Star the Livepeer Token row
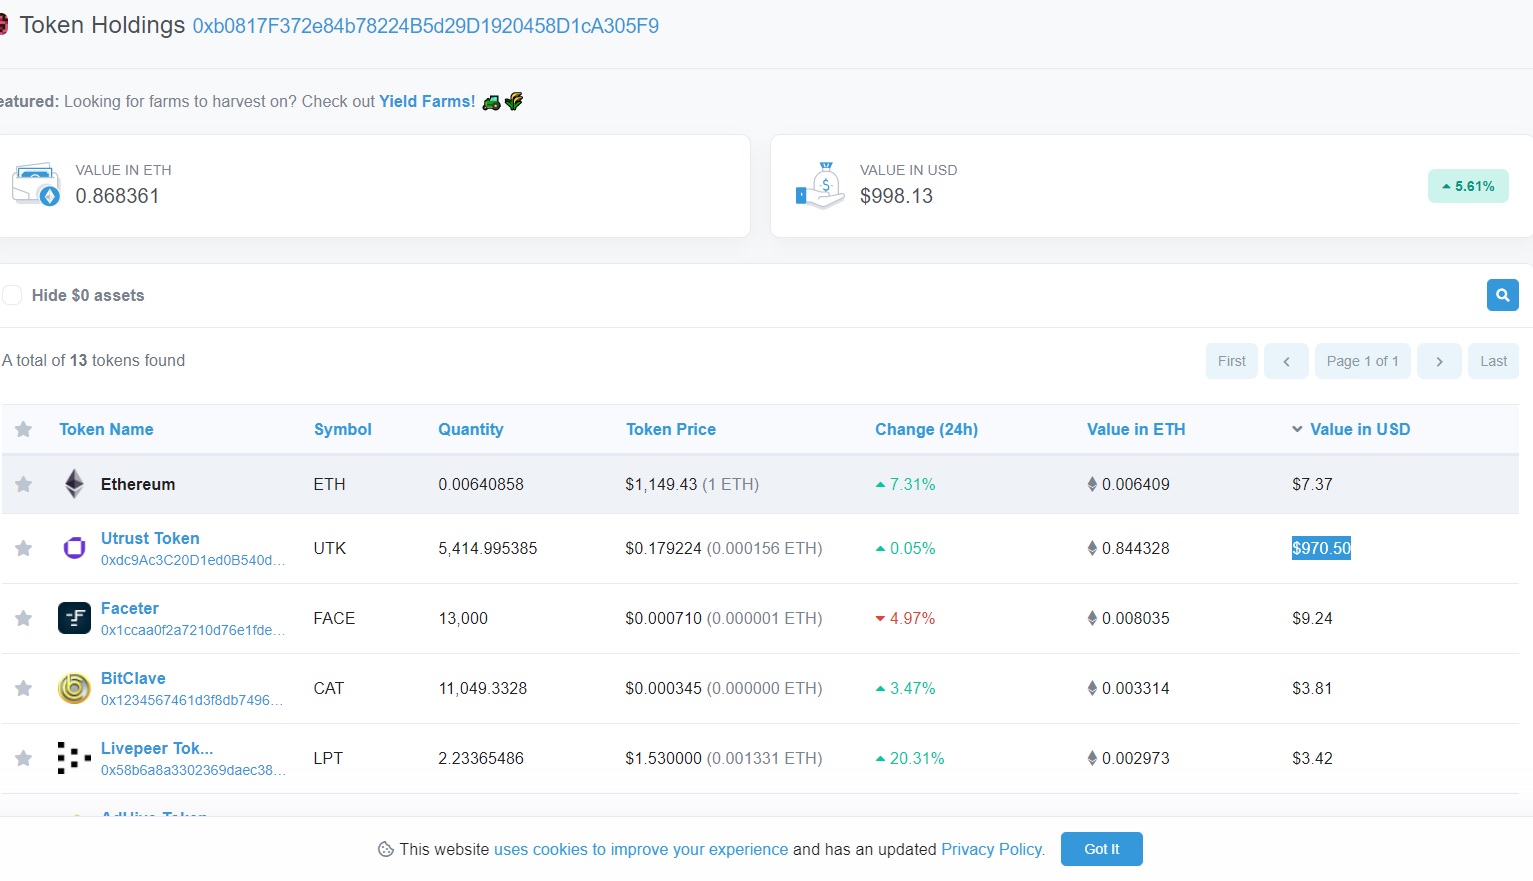The width and height of the screenshot is (1533, 881). pyautogui.click(x=24, y=758)
